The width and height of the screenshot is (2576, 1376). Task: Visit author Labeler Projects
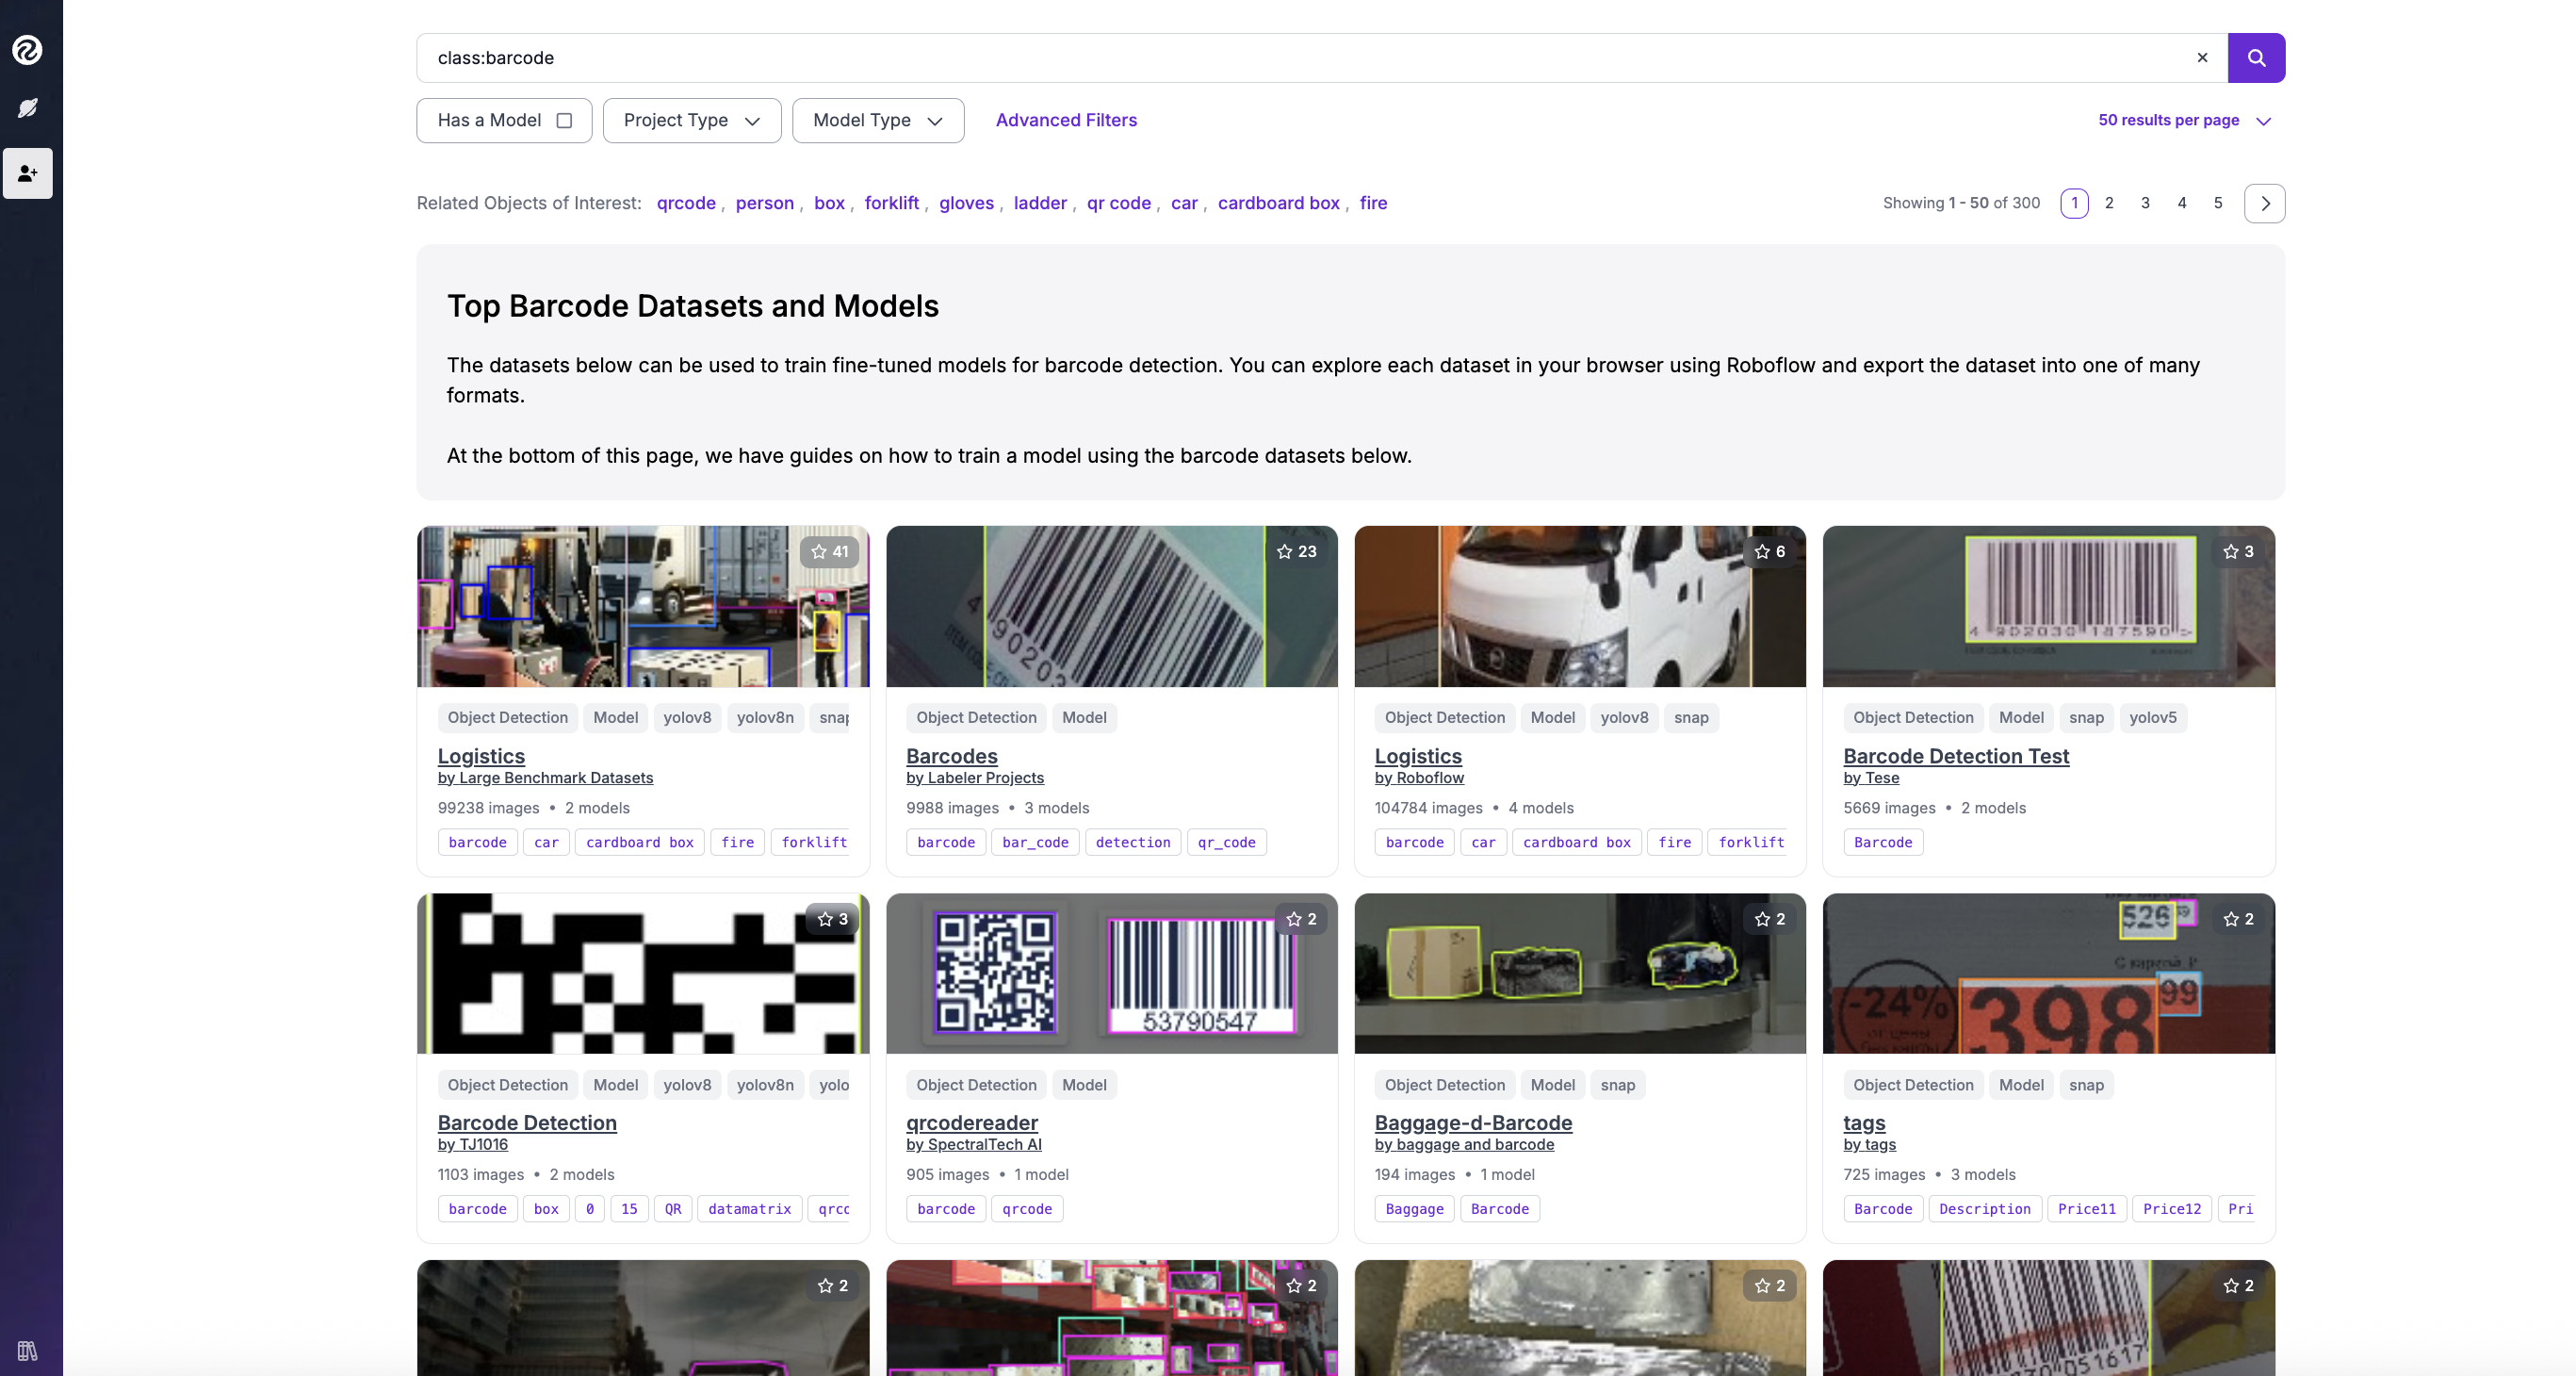point(974,778)
